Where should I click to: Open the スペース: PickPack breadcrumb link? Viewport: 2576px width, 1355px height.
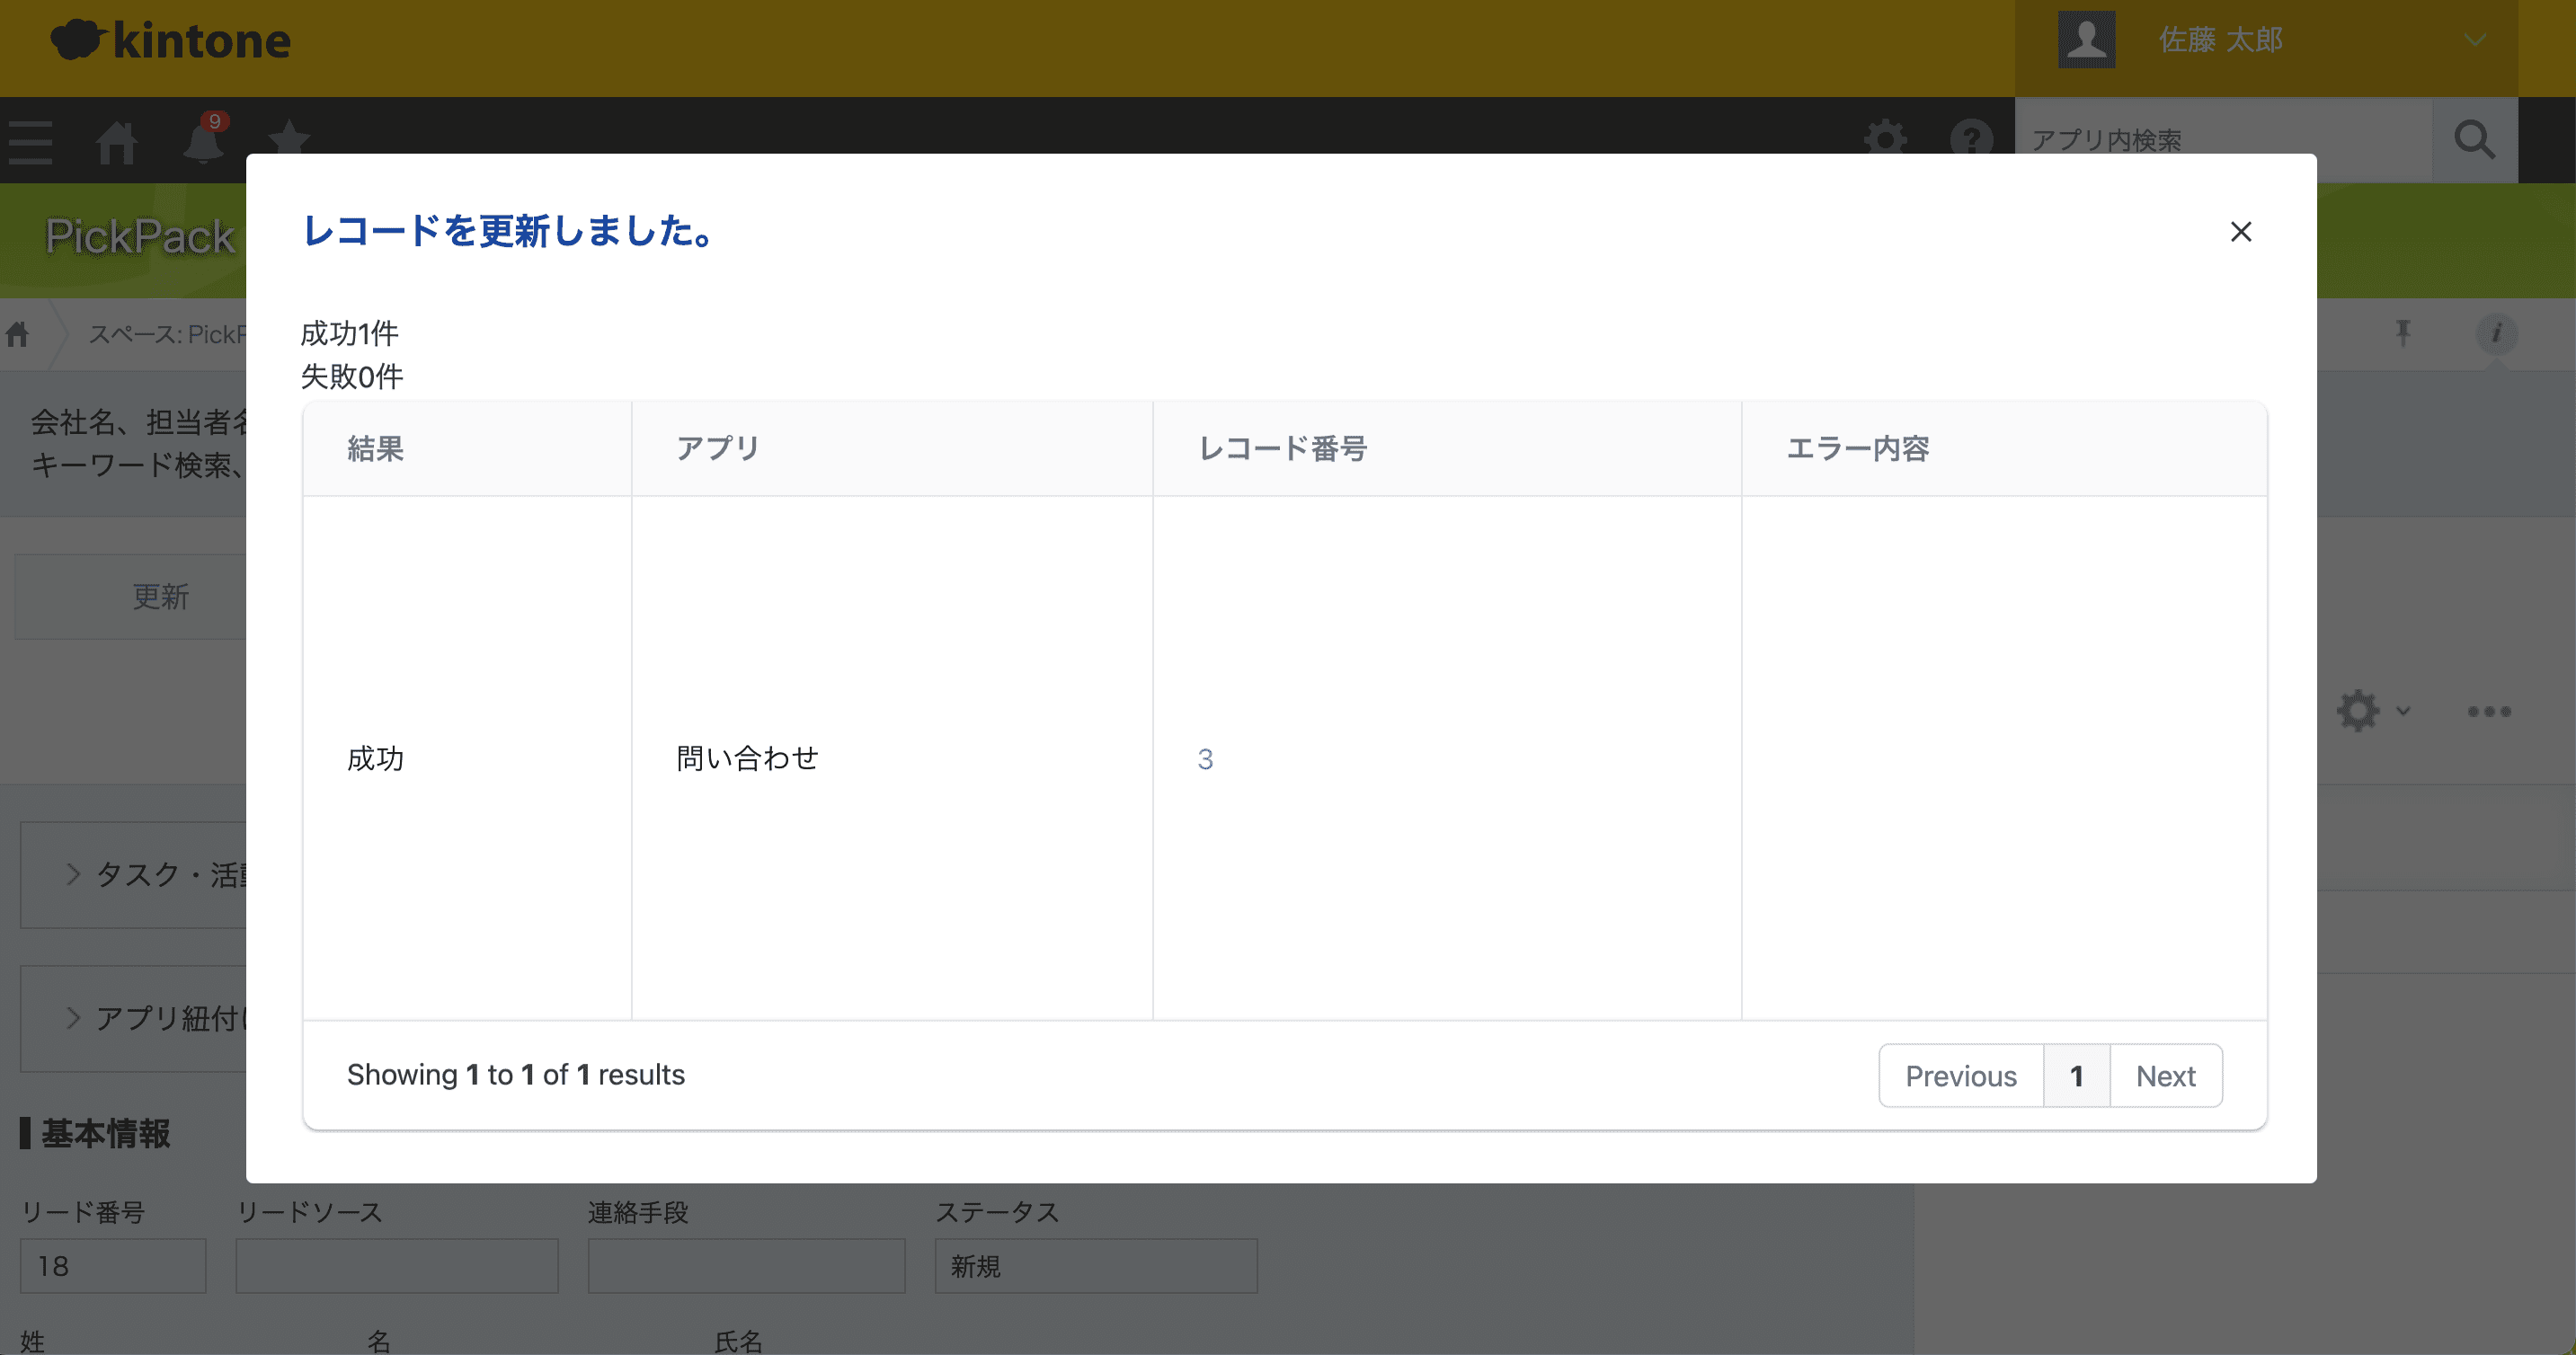167,334
